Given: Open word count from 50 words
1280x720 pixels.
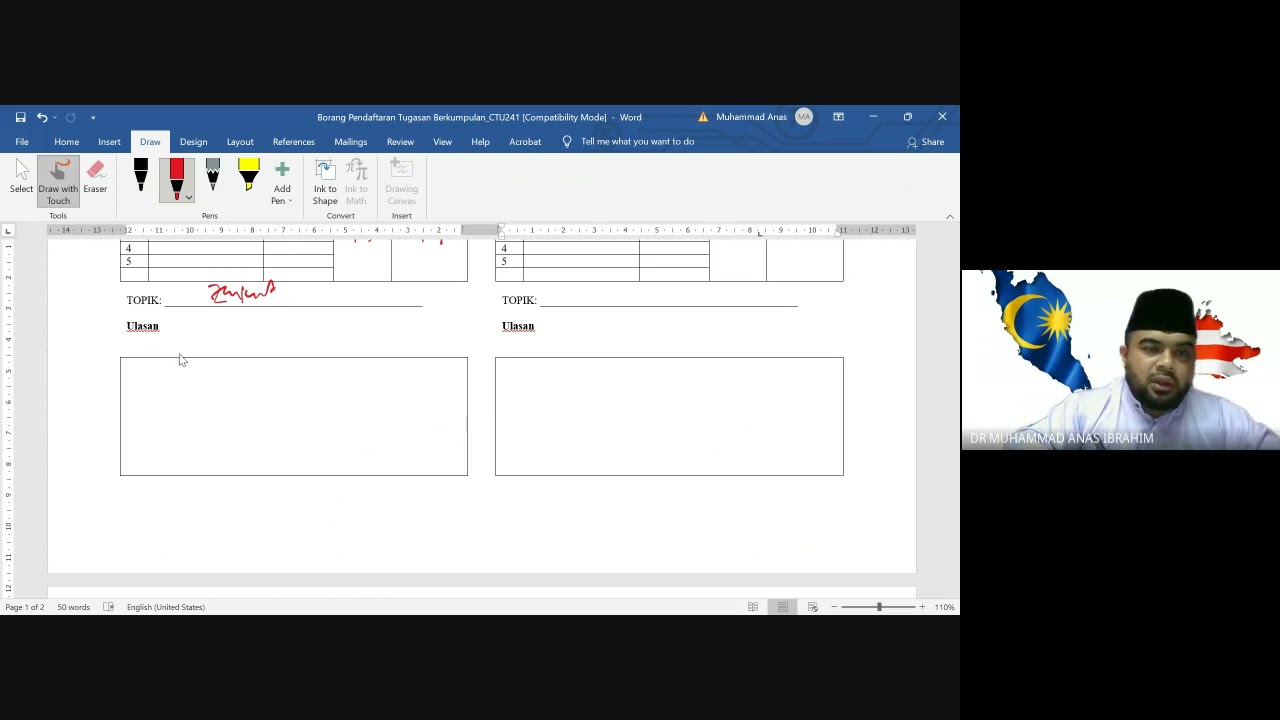Looking at the screenshot, I should pyautogui.click(x=73, y=607).
